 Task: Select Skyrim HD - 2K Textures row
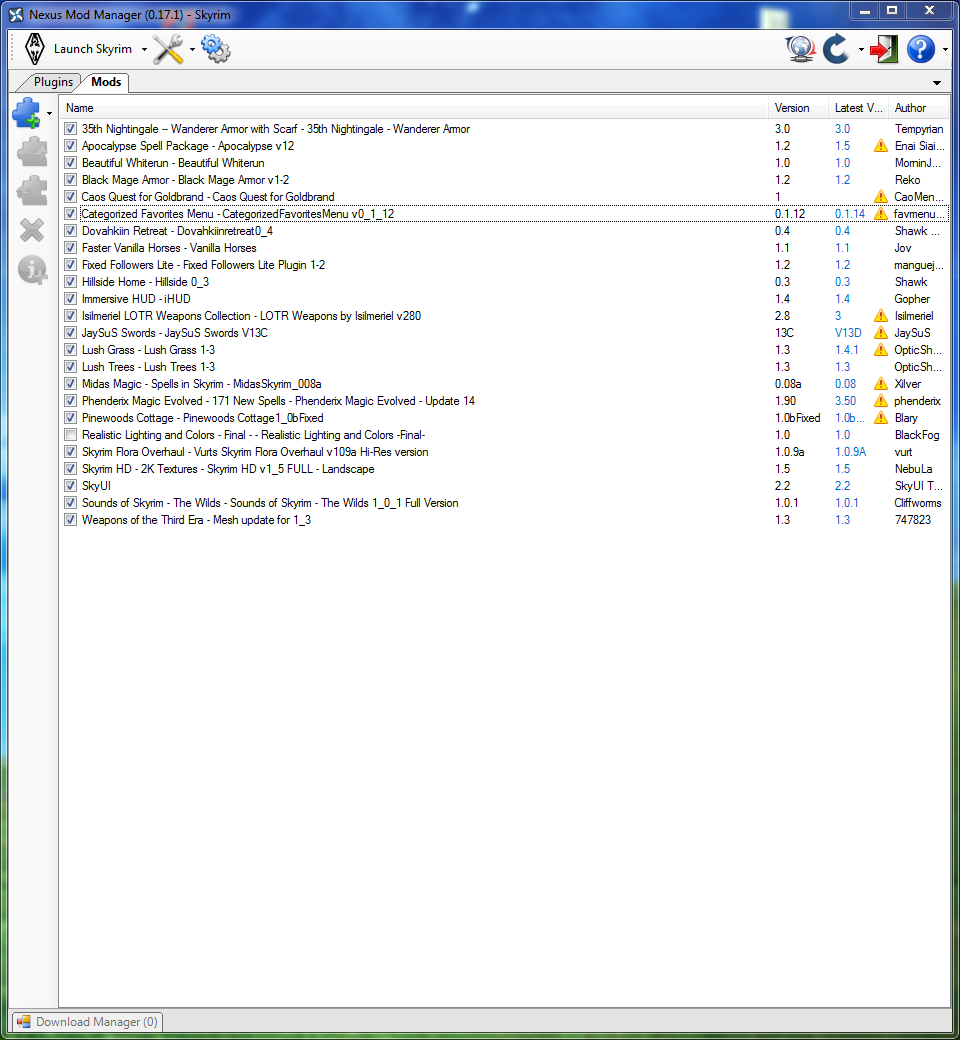[x=504, y=469]
